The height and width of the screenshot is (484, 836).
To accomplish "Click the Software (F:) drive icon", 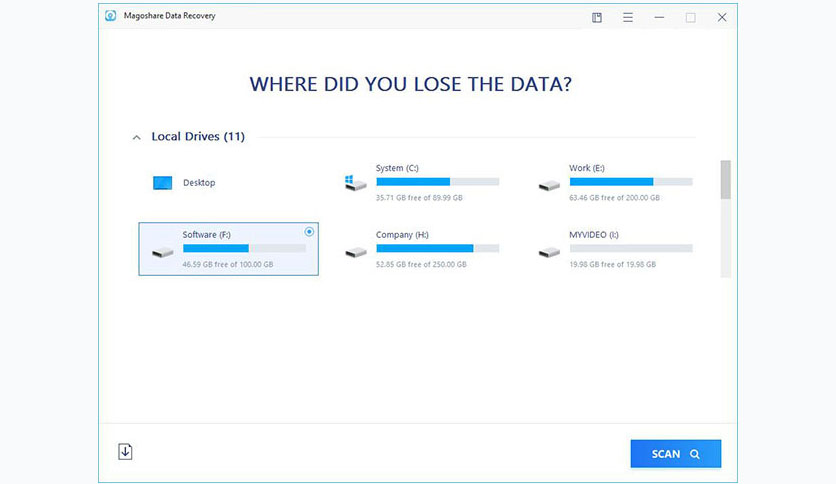I will (x=163, y=252).
